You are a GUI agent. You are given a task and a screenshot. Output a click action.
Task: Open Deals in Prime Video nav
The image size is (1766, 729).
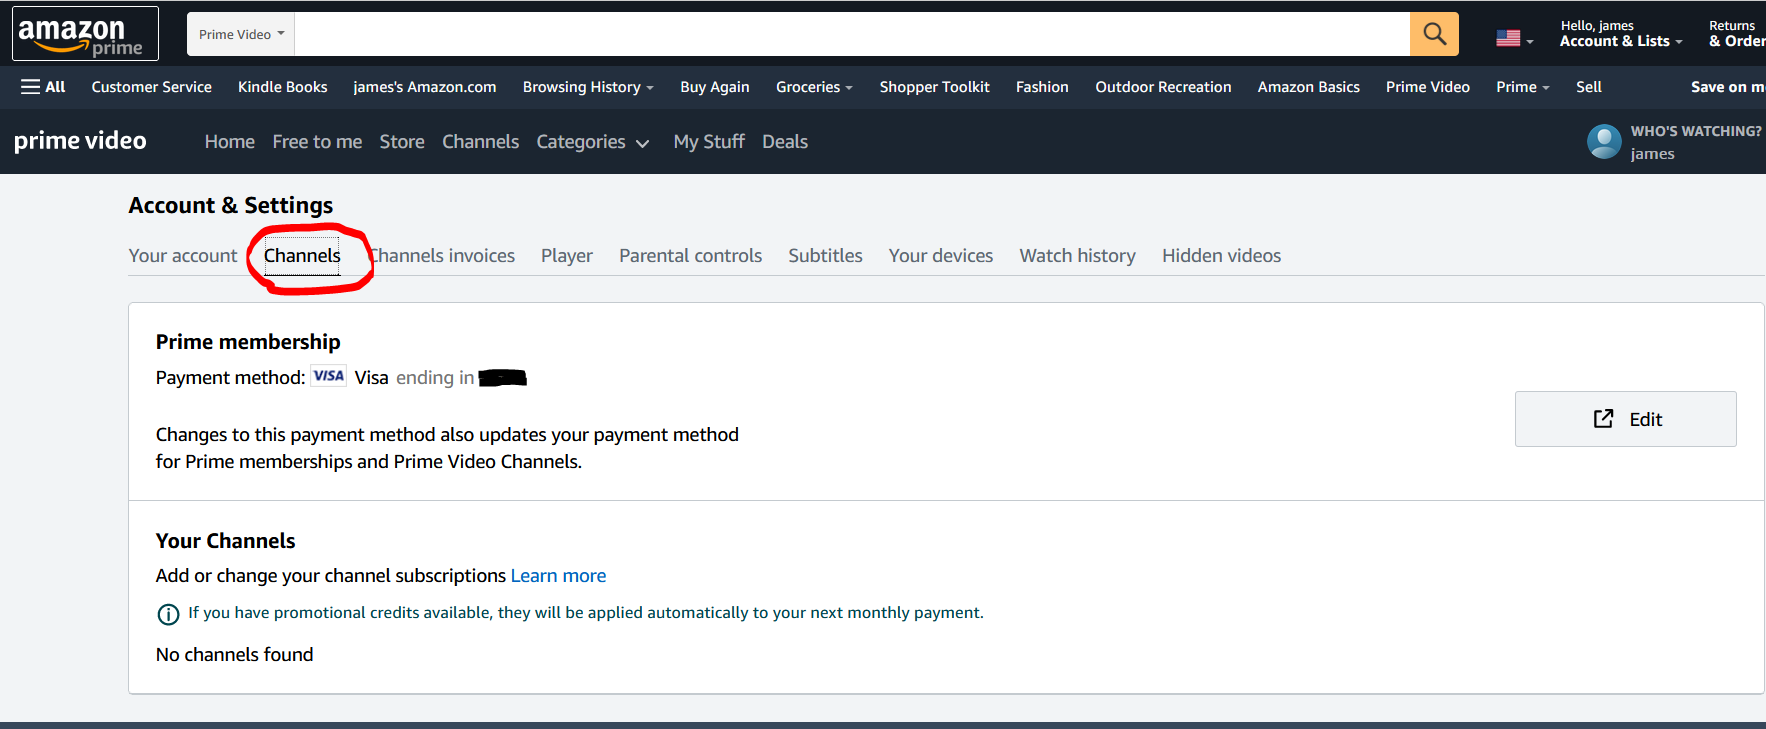[x=785, y=142]
